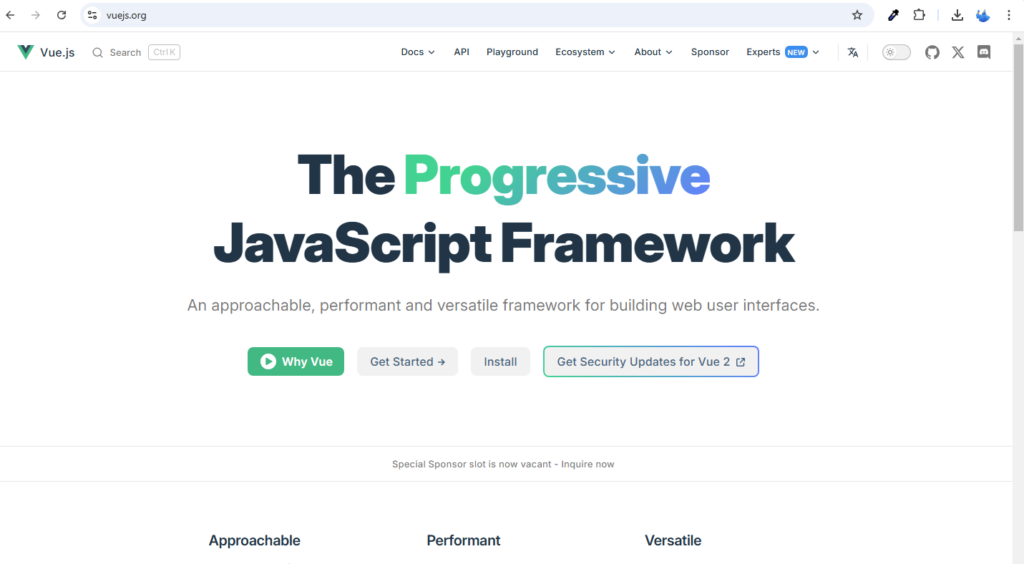
Task: Open Chrome three-dot menu
Action: click(x=1009, y=15)
